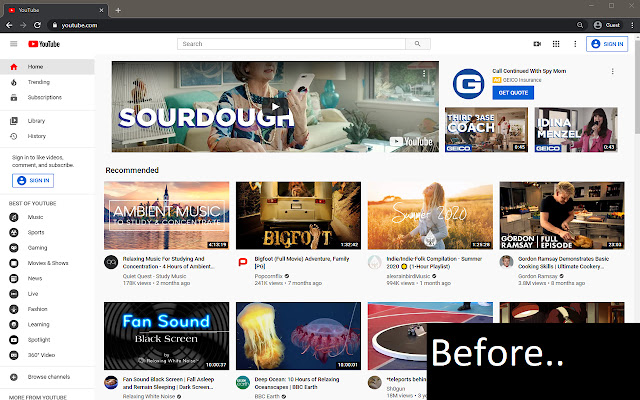Open Gordon Ramsay Demonstrates Basic Cooking title
Viewport: 640px width, 400px height.
(563, 262)
